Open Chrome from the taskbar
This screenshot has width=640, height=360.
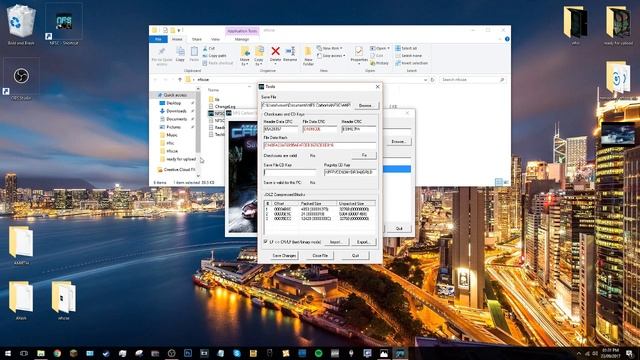57,353
